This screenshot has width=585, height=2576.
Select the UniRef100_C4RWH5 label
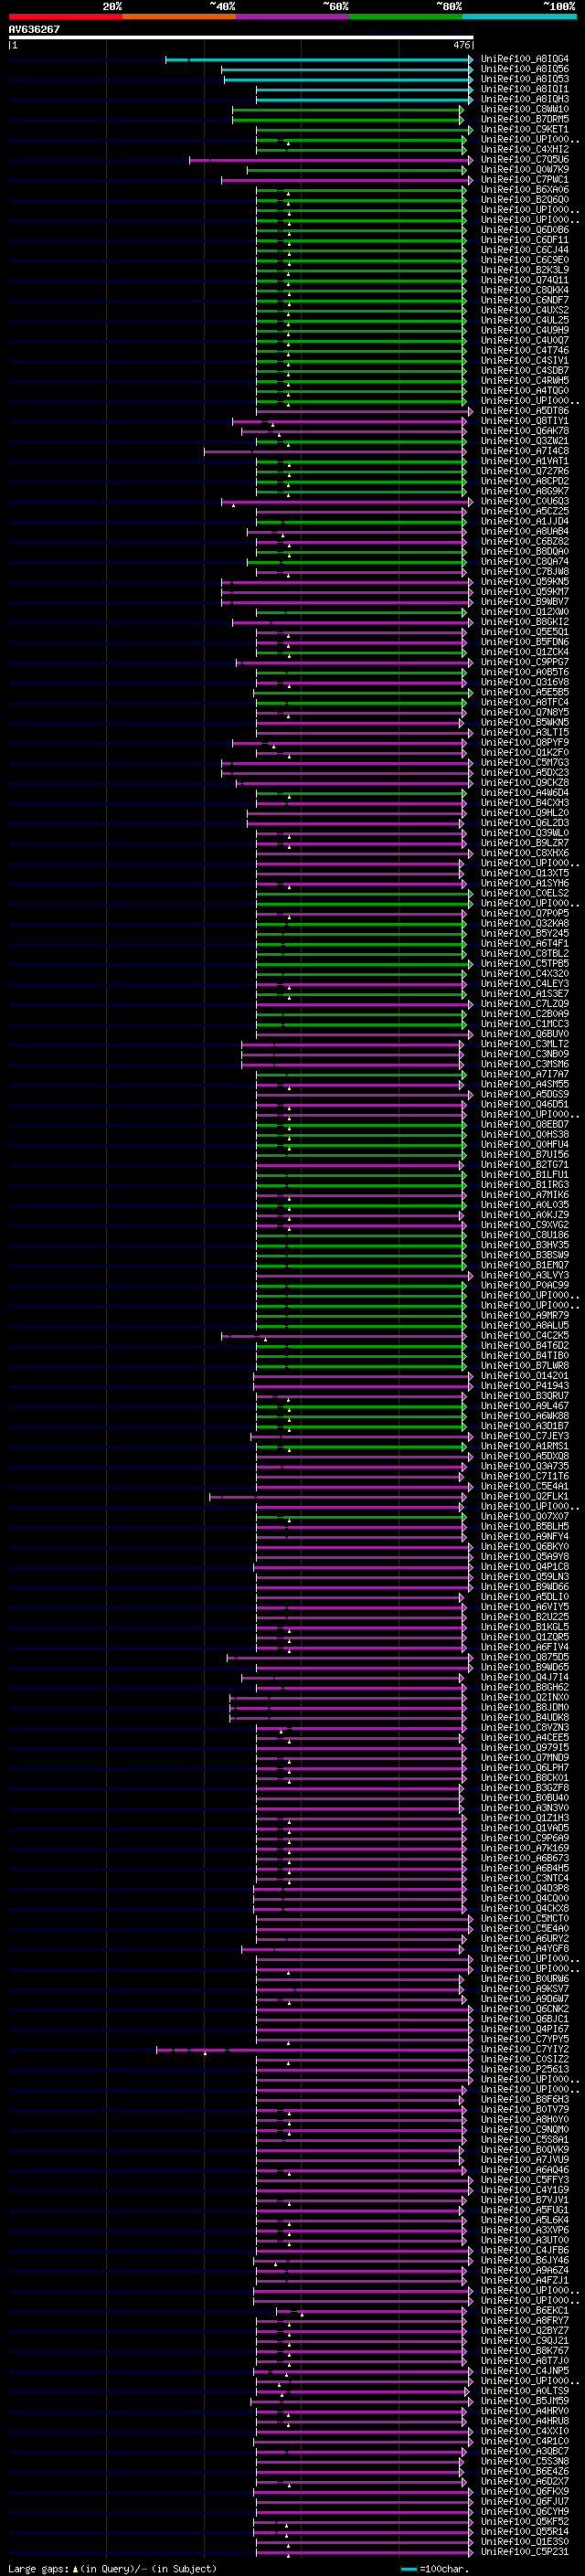point(525,380)
